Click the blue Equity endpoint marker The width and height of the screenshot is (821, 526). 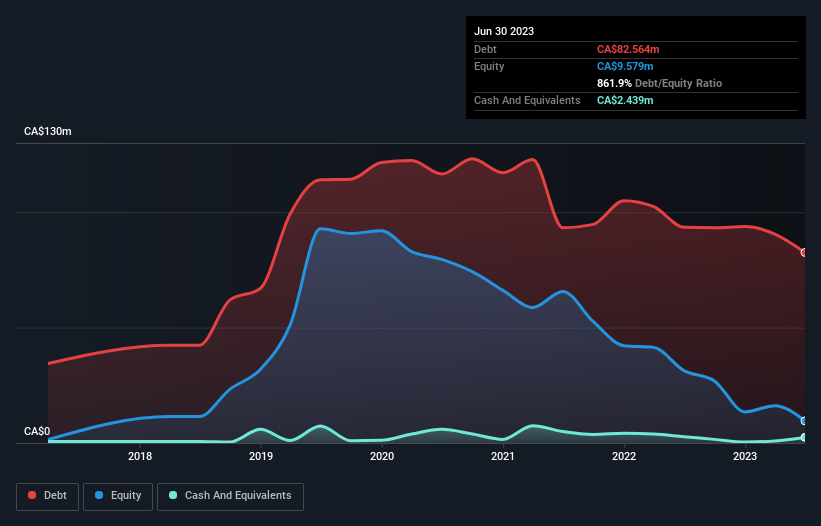coord(804,421)
